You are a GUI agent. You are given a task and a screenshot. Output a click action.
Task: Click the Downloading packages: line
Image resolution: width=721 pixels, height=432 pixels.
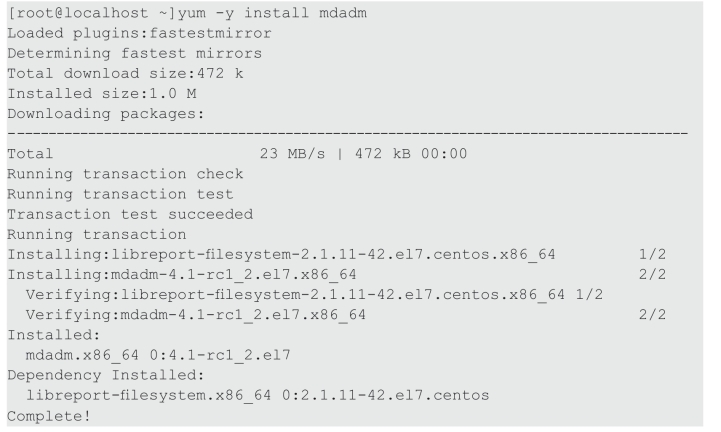(106, 114)
